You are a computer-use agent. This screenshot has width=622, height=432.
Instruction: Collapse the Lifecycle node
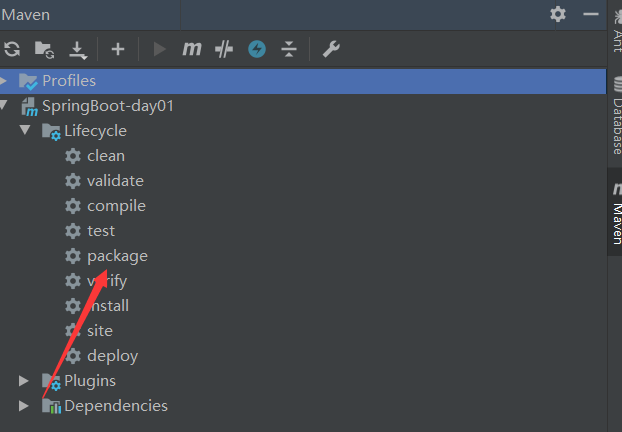click(25, 130)
